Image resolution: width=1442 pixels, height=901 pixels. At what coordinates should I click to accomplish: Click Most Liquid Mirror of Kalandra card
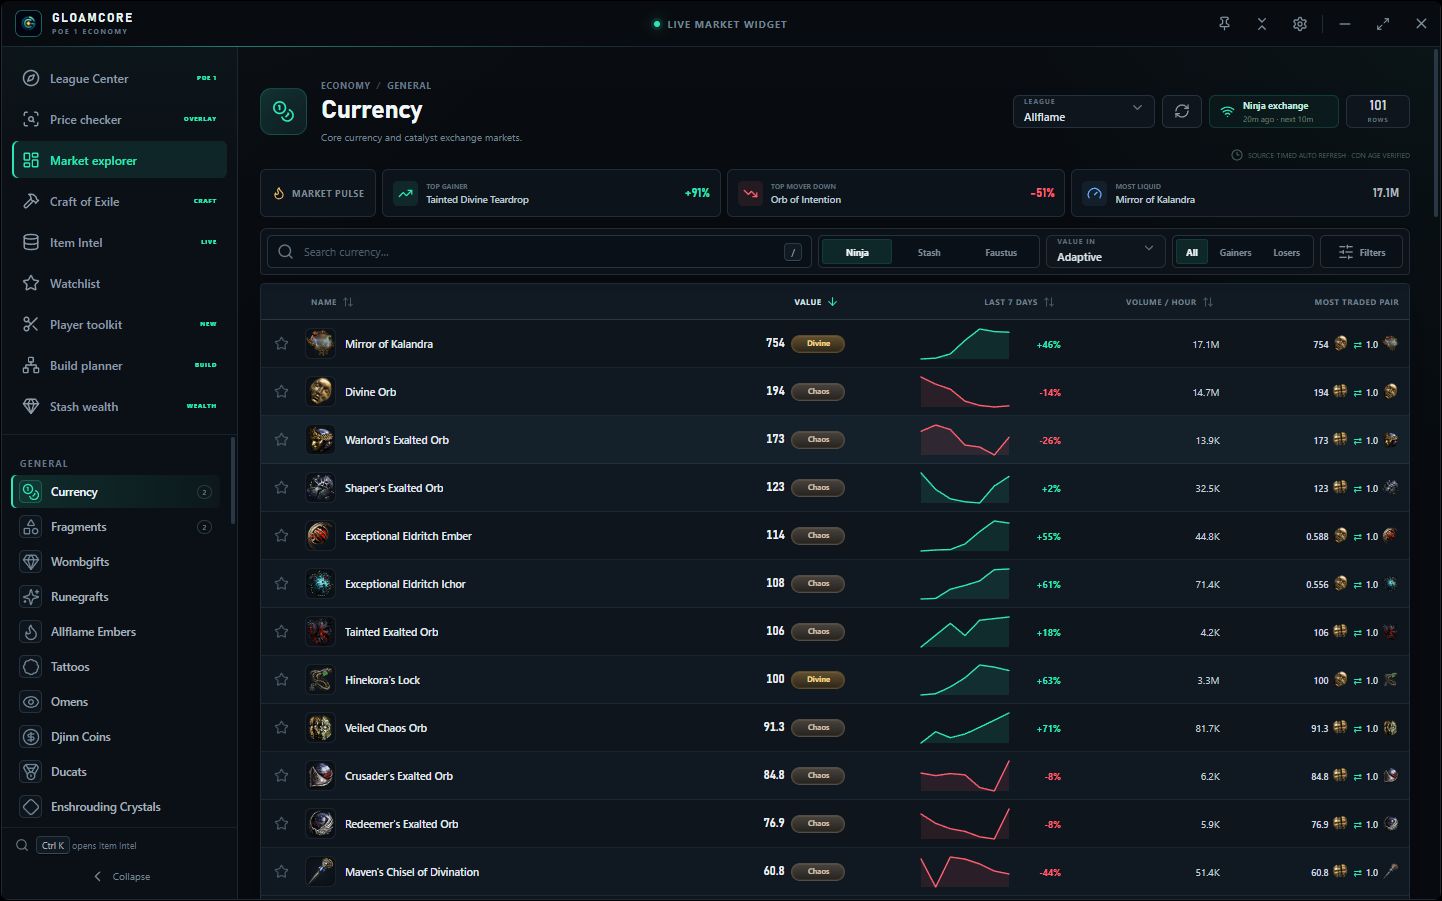coord(1240,193)
